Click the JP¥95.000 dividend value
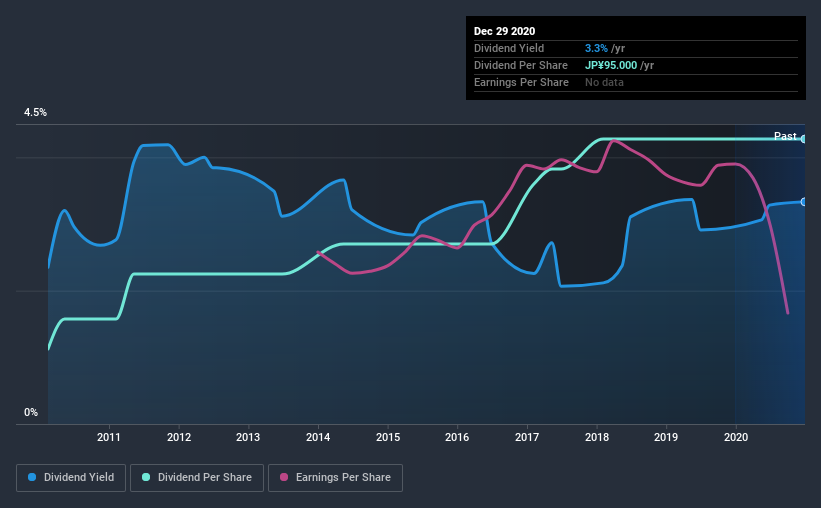 (611, 65)
